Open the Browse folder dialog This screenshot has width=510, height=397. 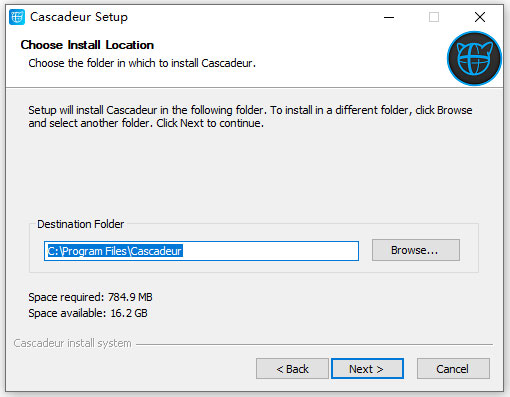pos(416,250)
